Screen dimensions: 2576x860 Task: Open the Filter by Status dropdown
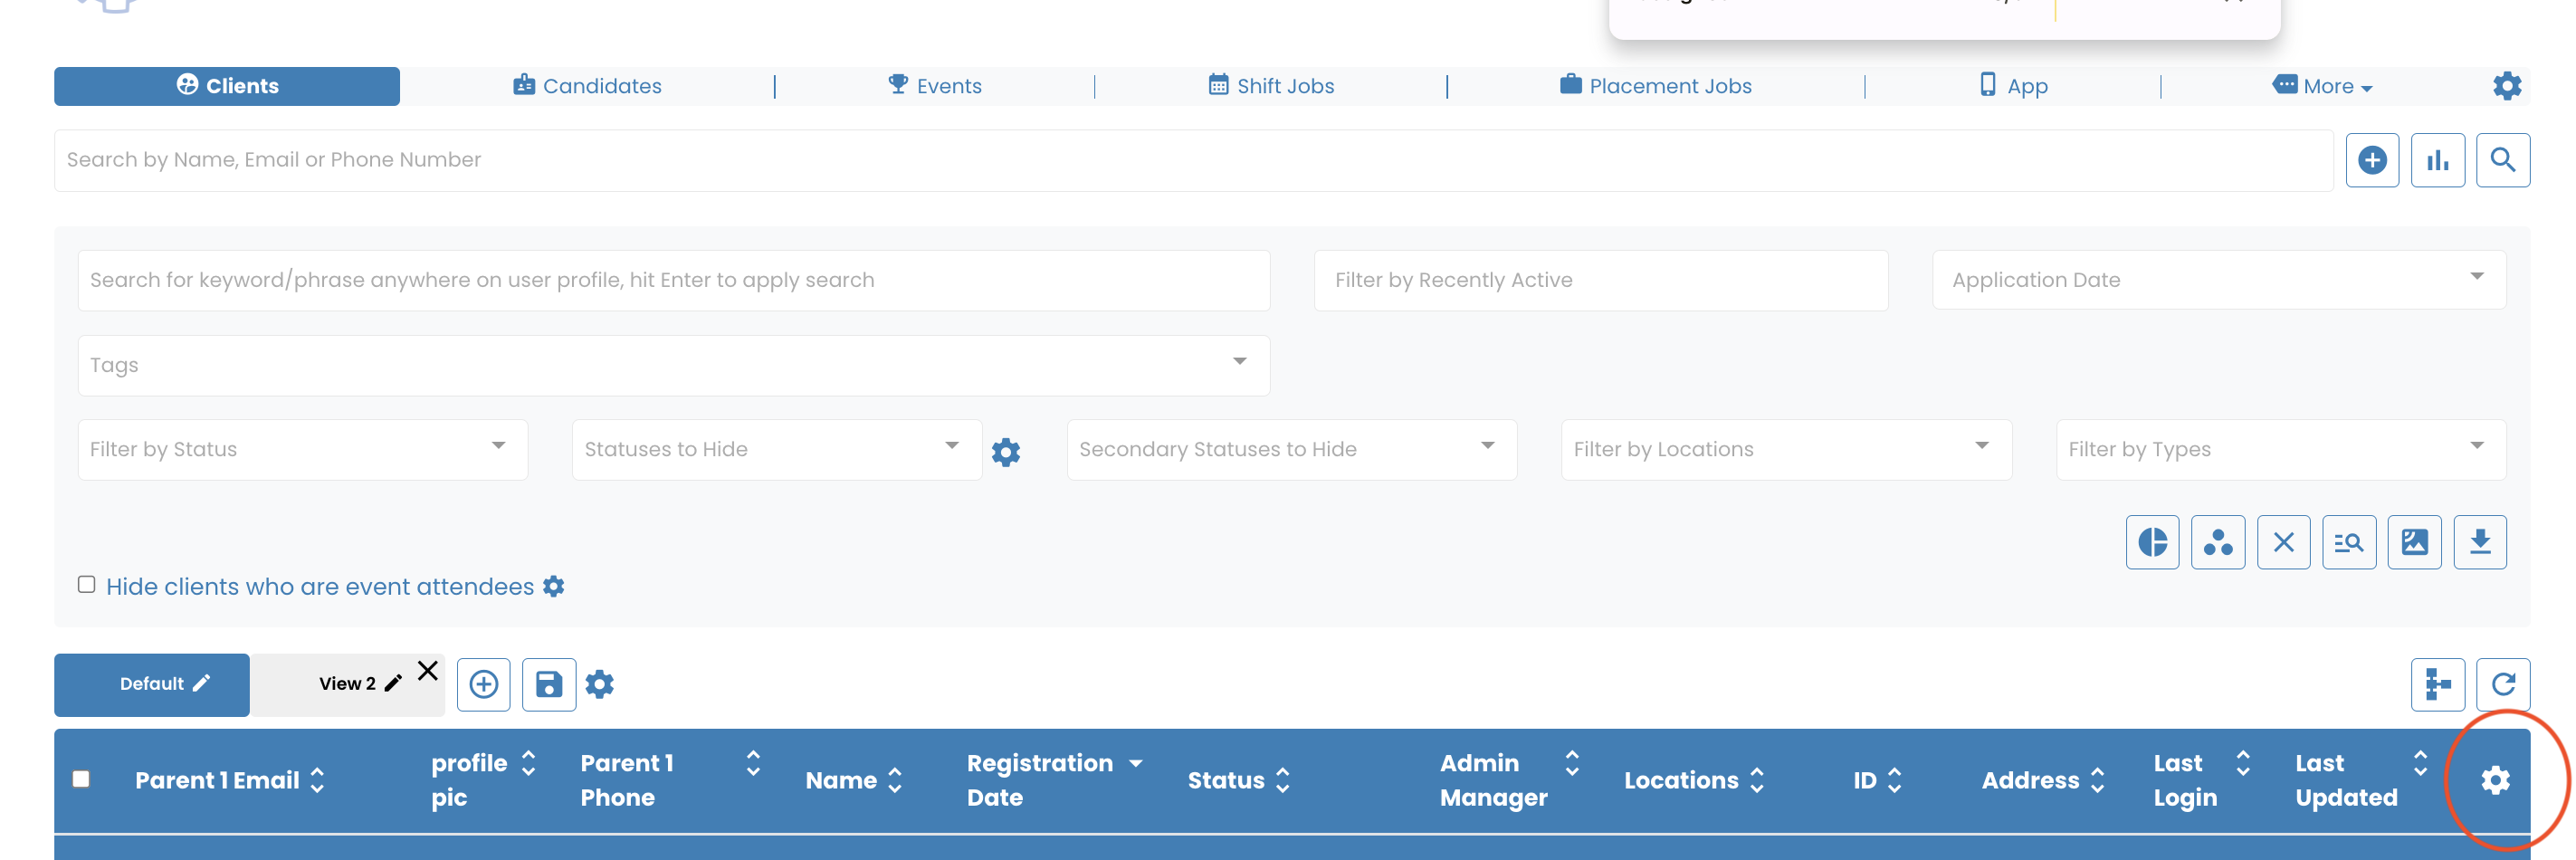tap(302, 449)
